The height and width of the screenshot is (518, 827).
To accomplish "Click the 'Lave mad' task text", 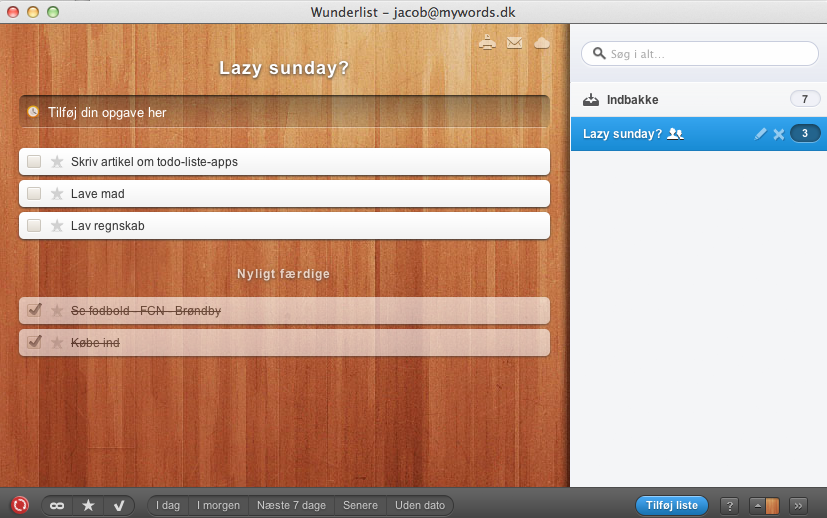I will click(98, 194).
